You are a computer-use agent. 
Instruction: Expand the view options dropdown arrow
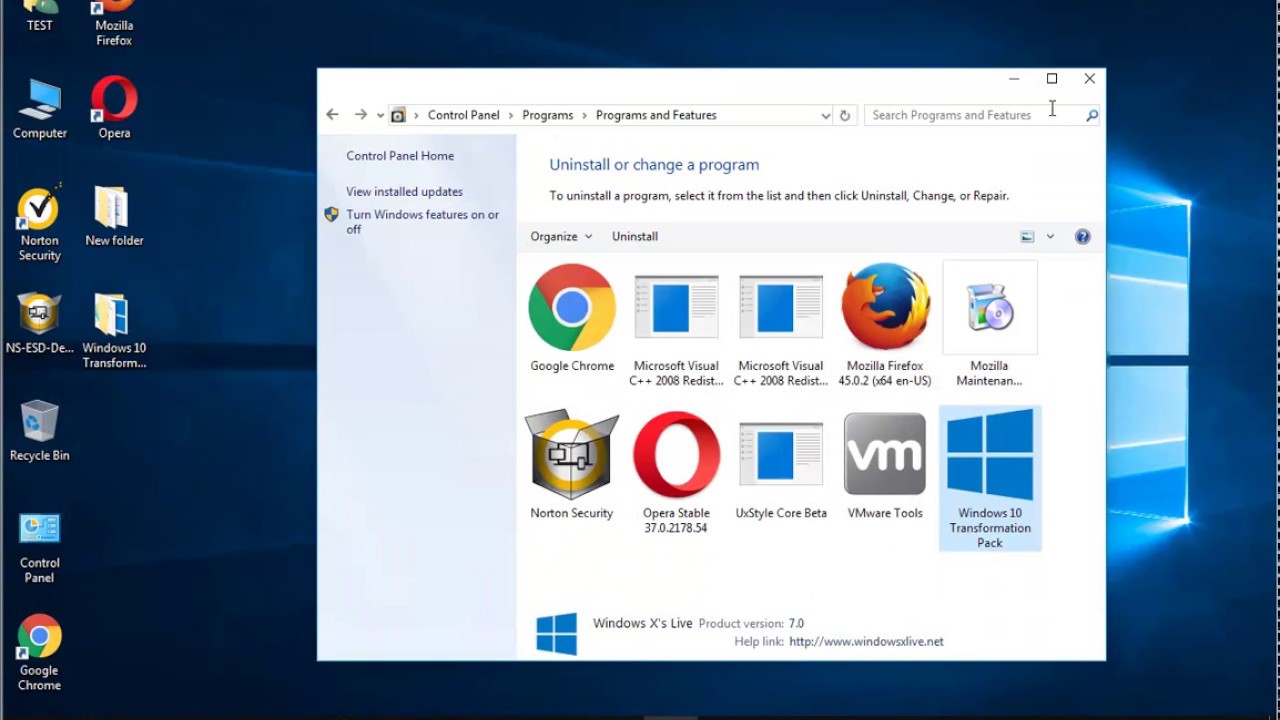click(x=1050, y=237)
